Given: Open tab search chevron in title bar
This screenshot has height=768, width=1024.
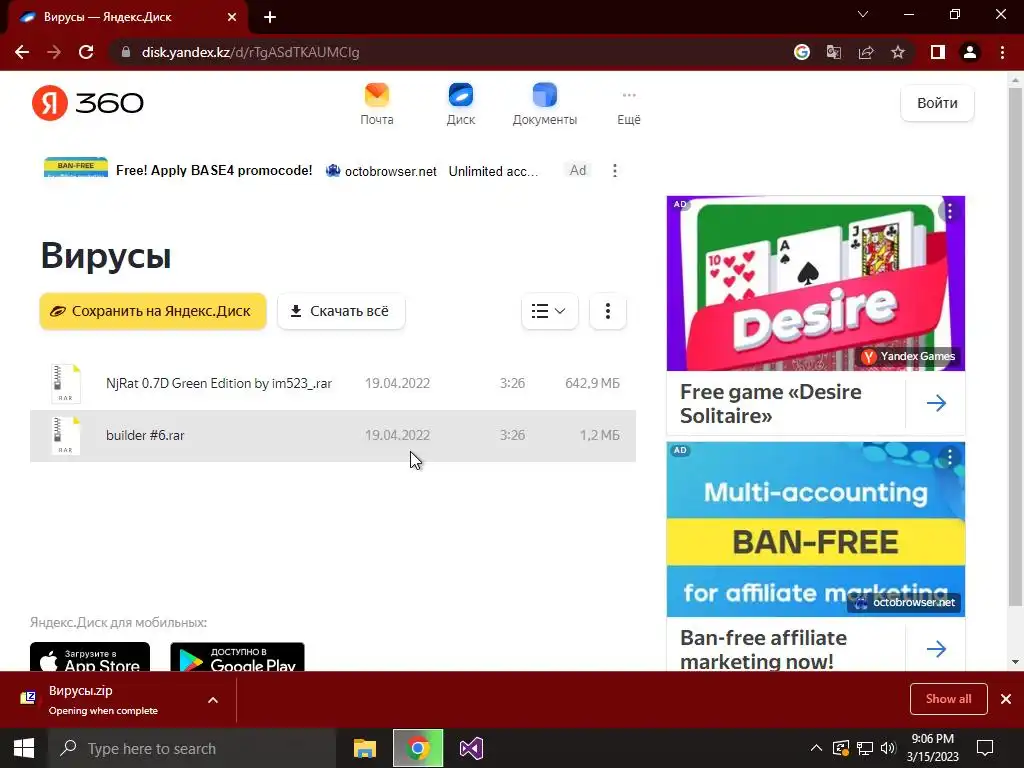Looking at the screenshot, I should click(x=863, y=14).
